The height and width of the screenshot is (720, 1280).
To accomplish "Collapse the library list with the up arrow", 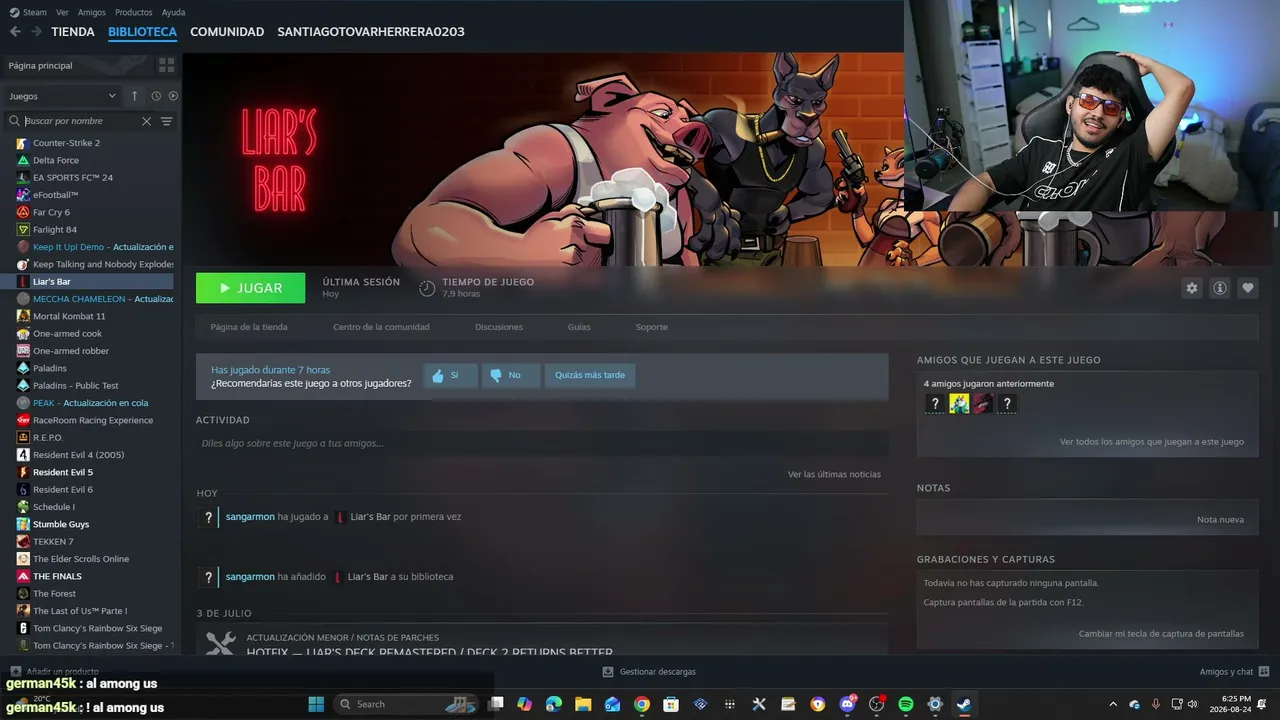I will (135, 96).
